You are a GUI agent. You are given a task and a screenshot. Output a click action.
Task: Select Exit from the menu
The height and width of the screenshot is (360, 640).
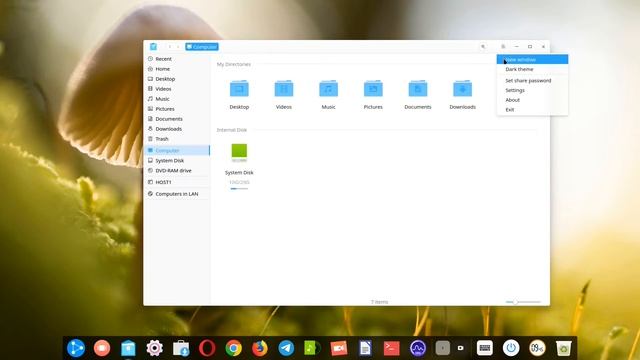532,110
